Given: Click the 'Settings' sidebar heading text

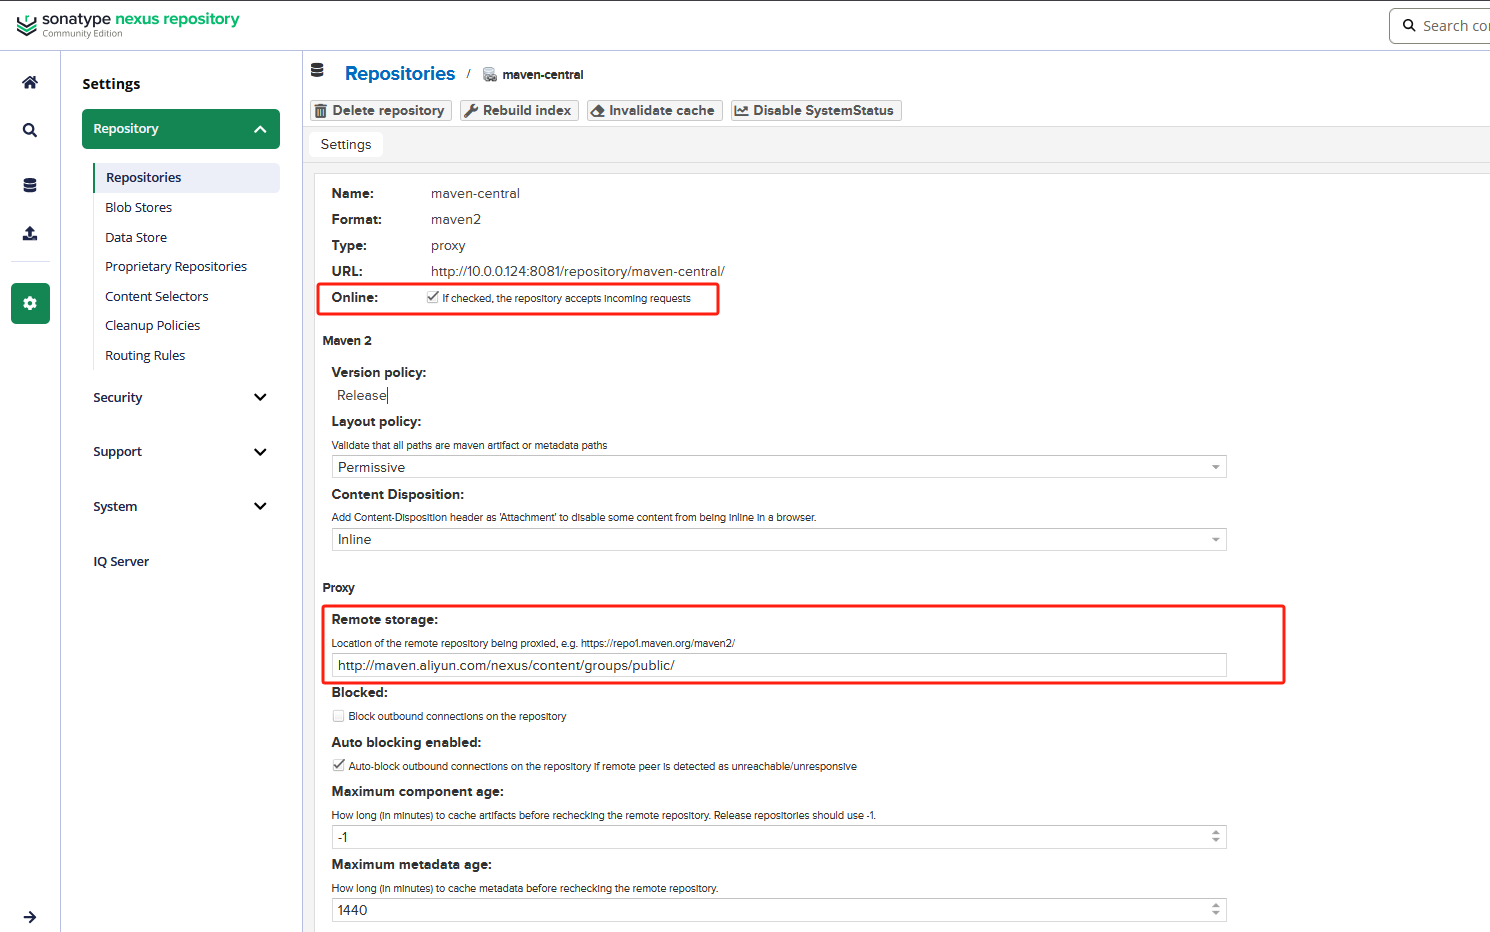Looking at the screenshot, I should coord(111,84).
